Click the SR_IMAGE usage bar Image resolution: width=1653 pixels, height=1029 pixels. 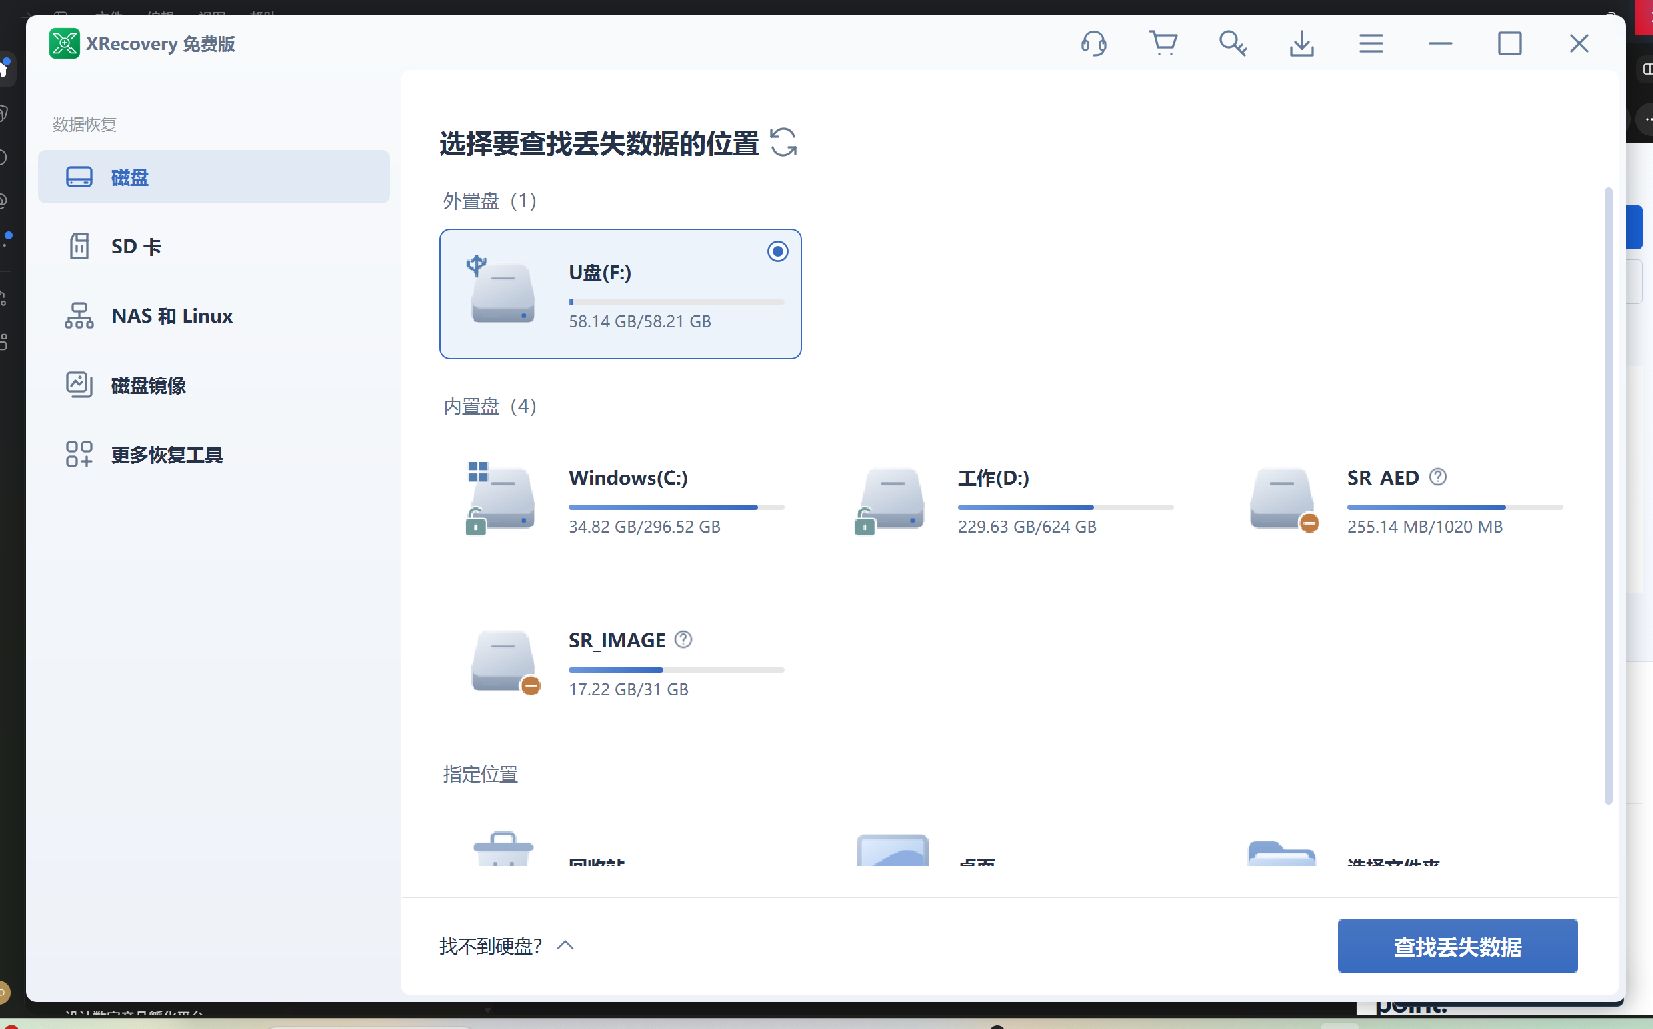pyautogui.click(x=677, y=669)
